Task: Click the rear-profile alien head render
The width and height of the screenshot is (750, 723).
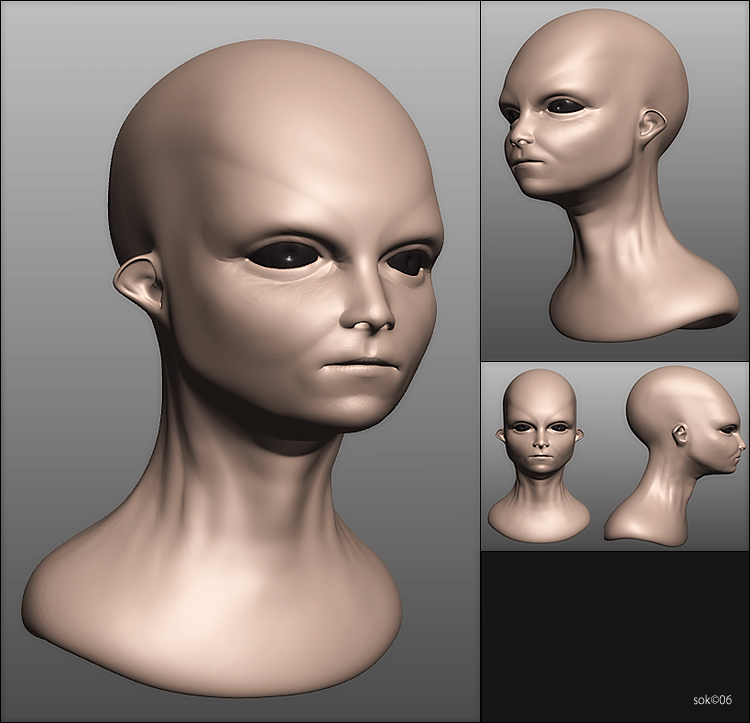Action: click(674, 455)
